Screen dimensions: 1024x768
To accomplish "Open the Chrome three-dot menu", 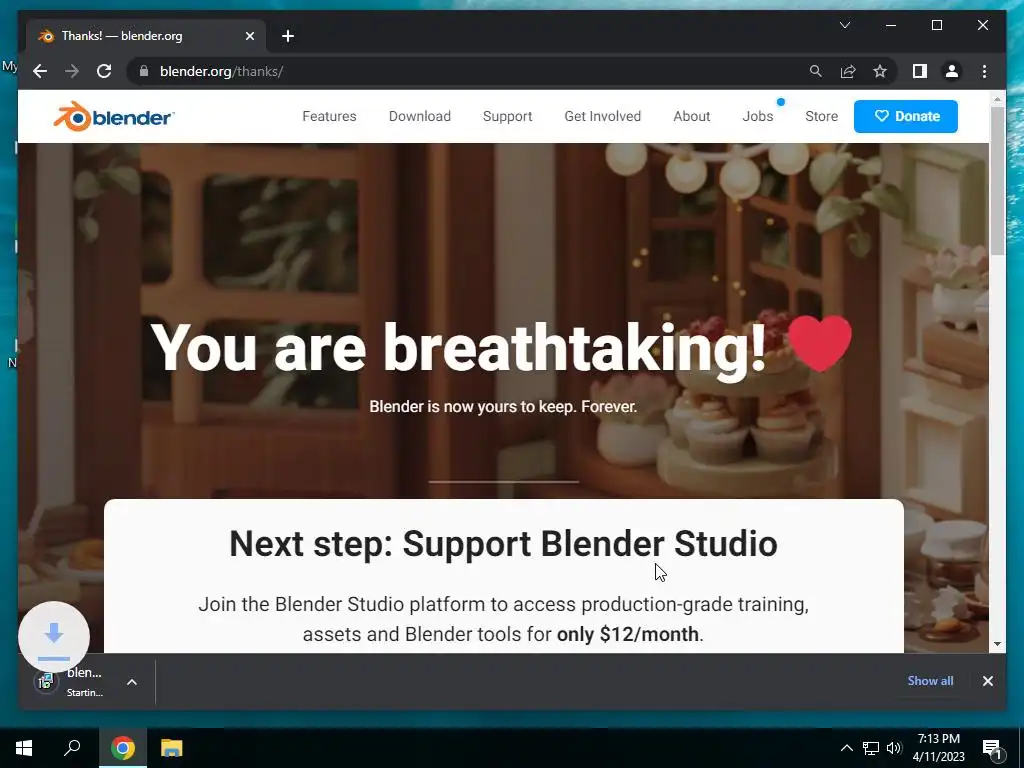I will (x=984, y=71).
